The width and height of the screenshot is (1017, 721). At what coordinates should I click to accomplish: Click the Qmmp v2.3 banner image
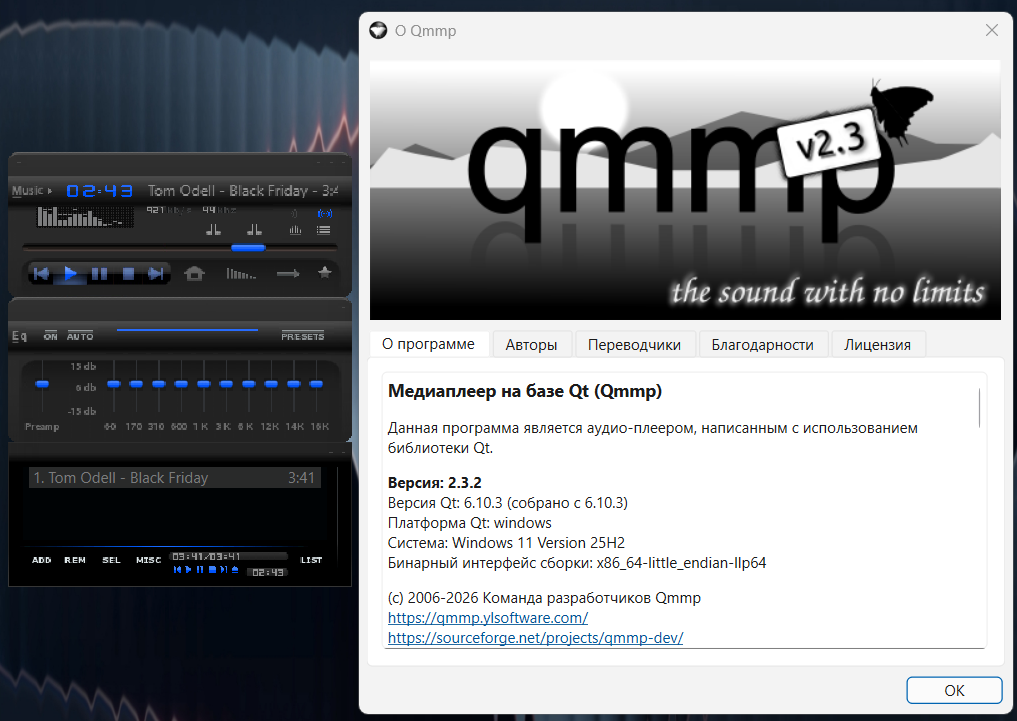coord(685,190)
